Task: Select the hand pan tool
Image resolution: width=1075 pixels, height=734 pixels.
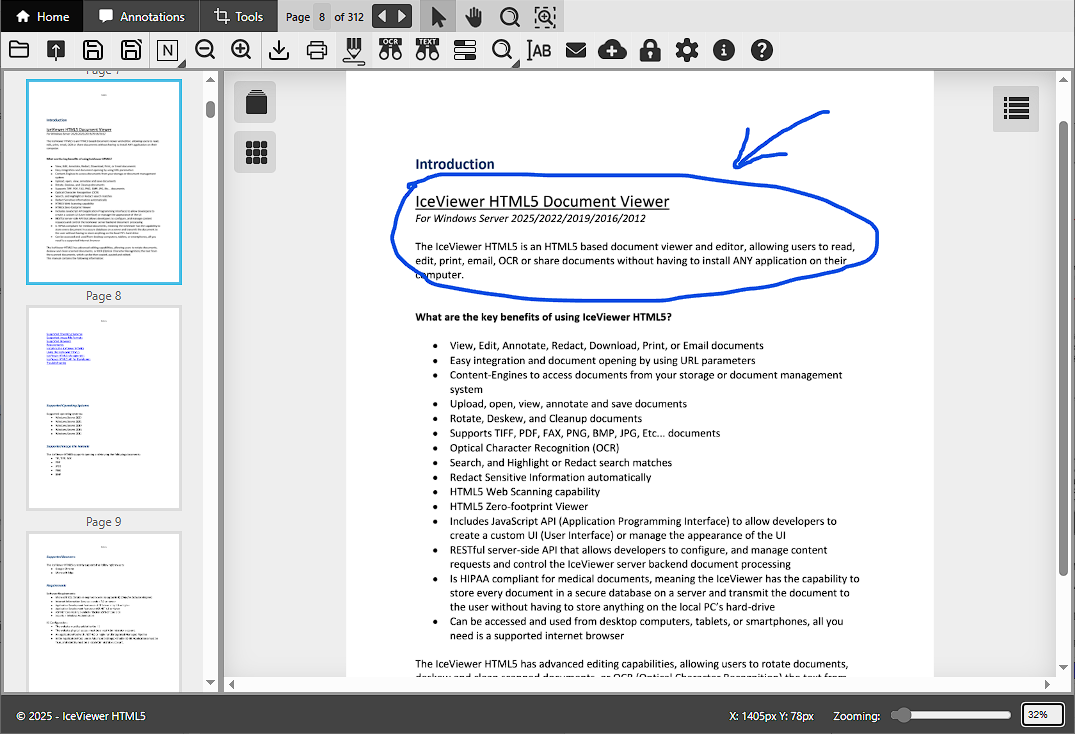Action: coord(473,16)
